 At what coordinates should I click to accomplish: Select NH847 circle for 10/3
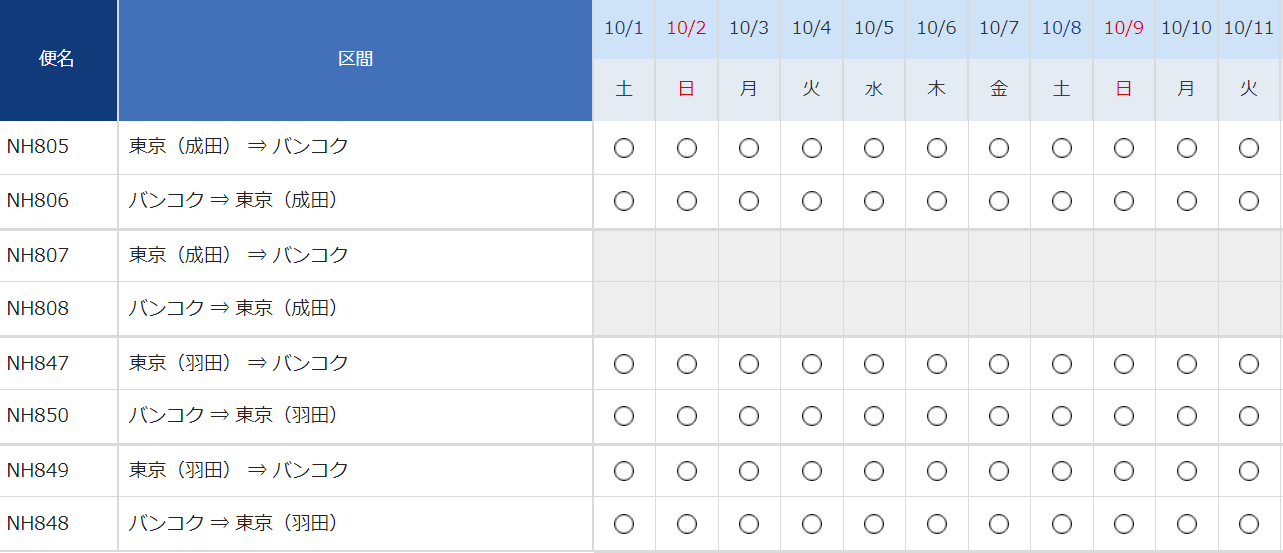click(x=749, y=364)
